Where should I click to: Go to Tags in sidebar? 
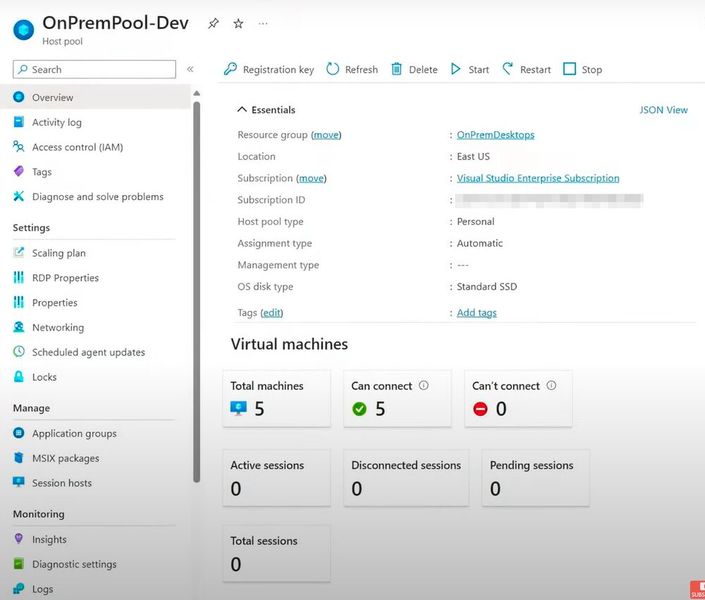(42, 172)
